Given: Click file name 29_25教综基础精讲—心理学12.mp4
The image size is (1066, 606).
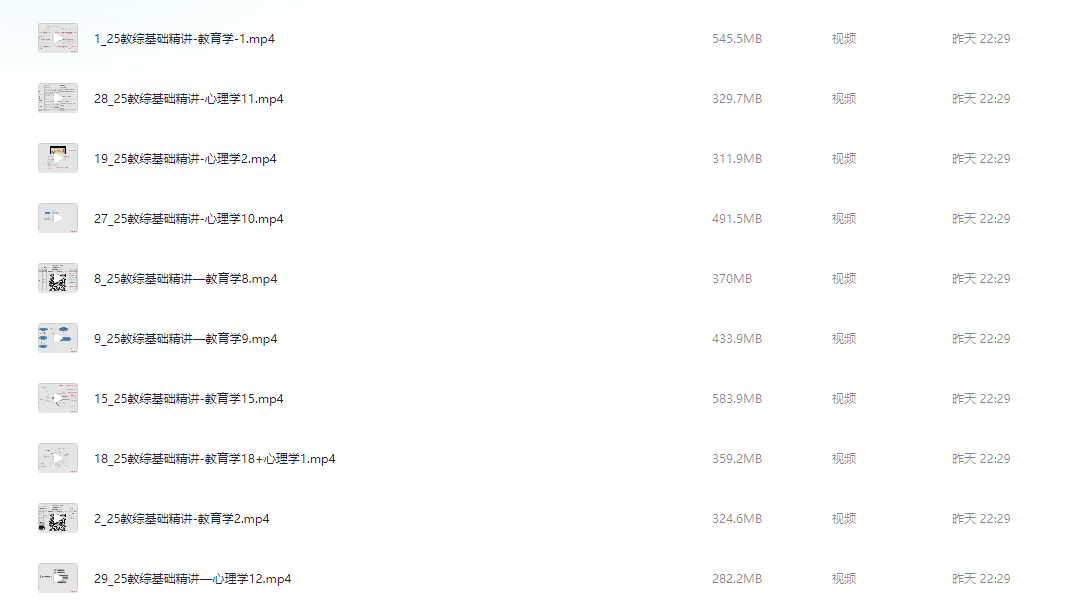Looking at the screenshot, I should 193,578.
